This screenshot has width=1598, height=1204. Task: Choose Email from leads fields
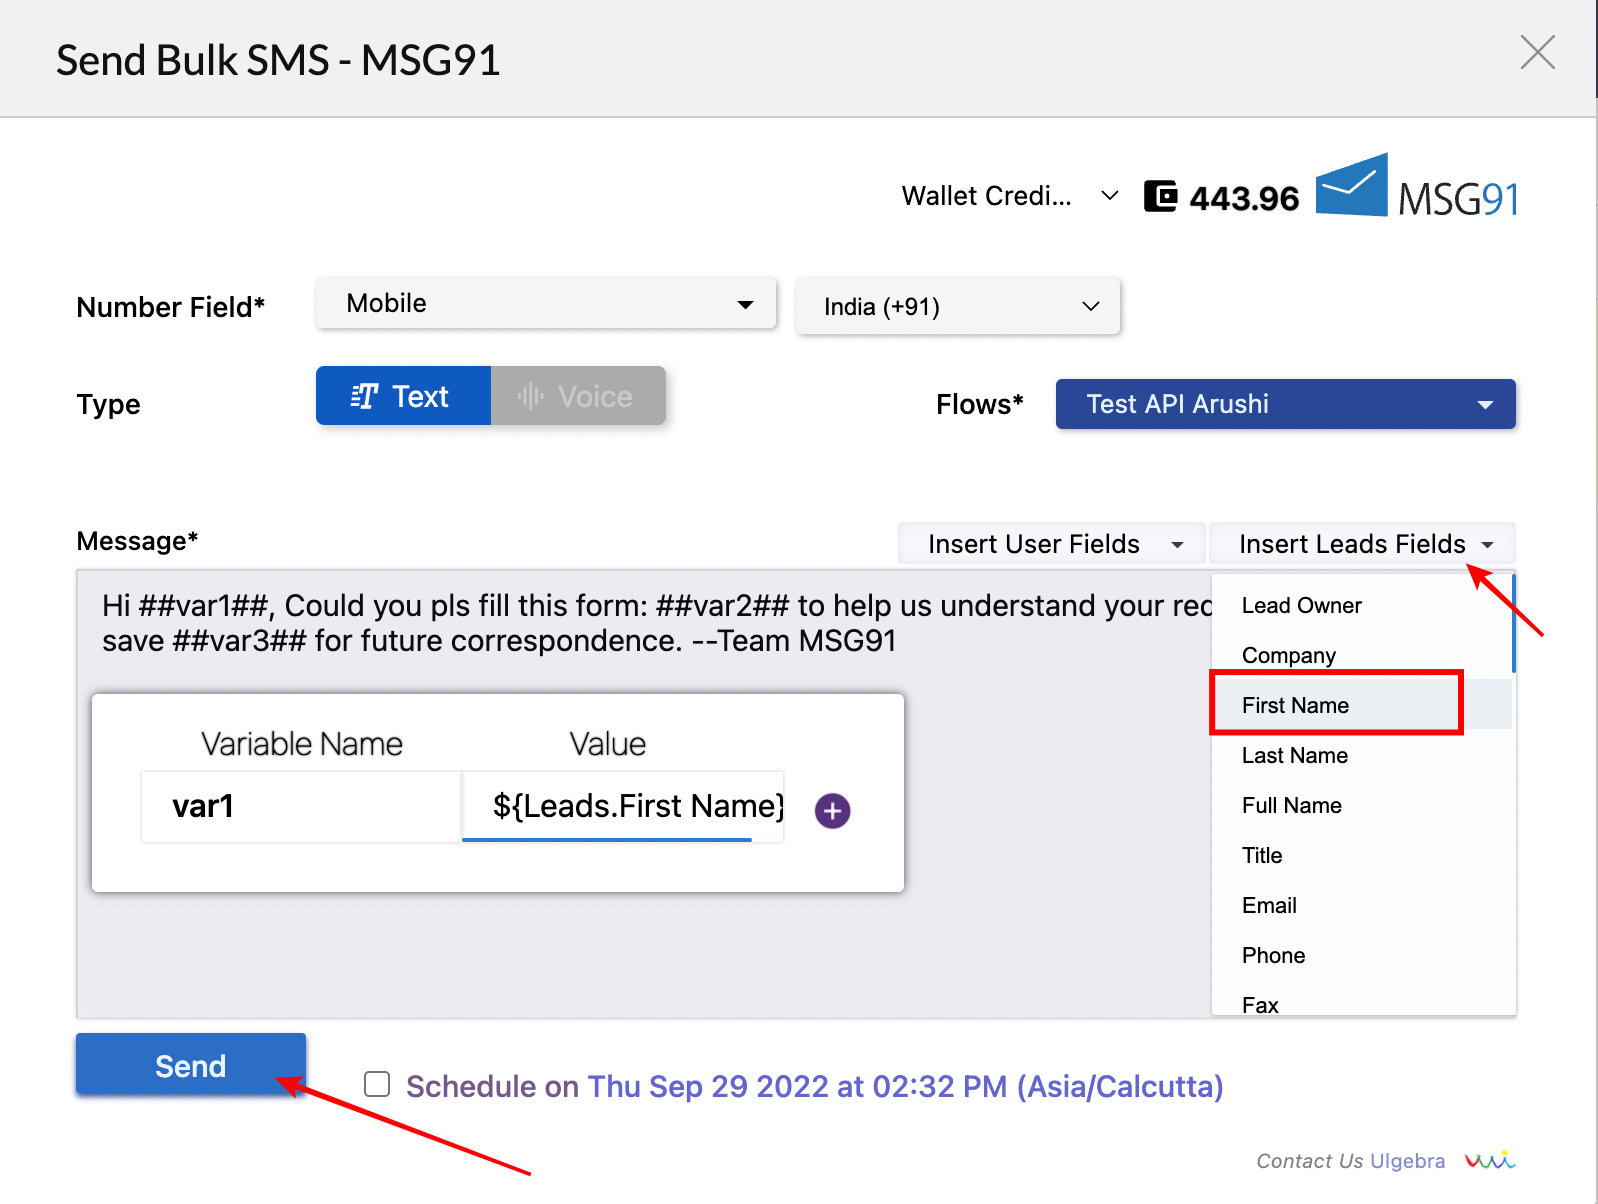[1361, 905]
